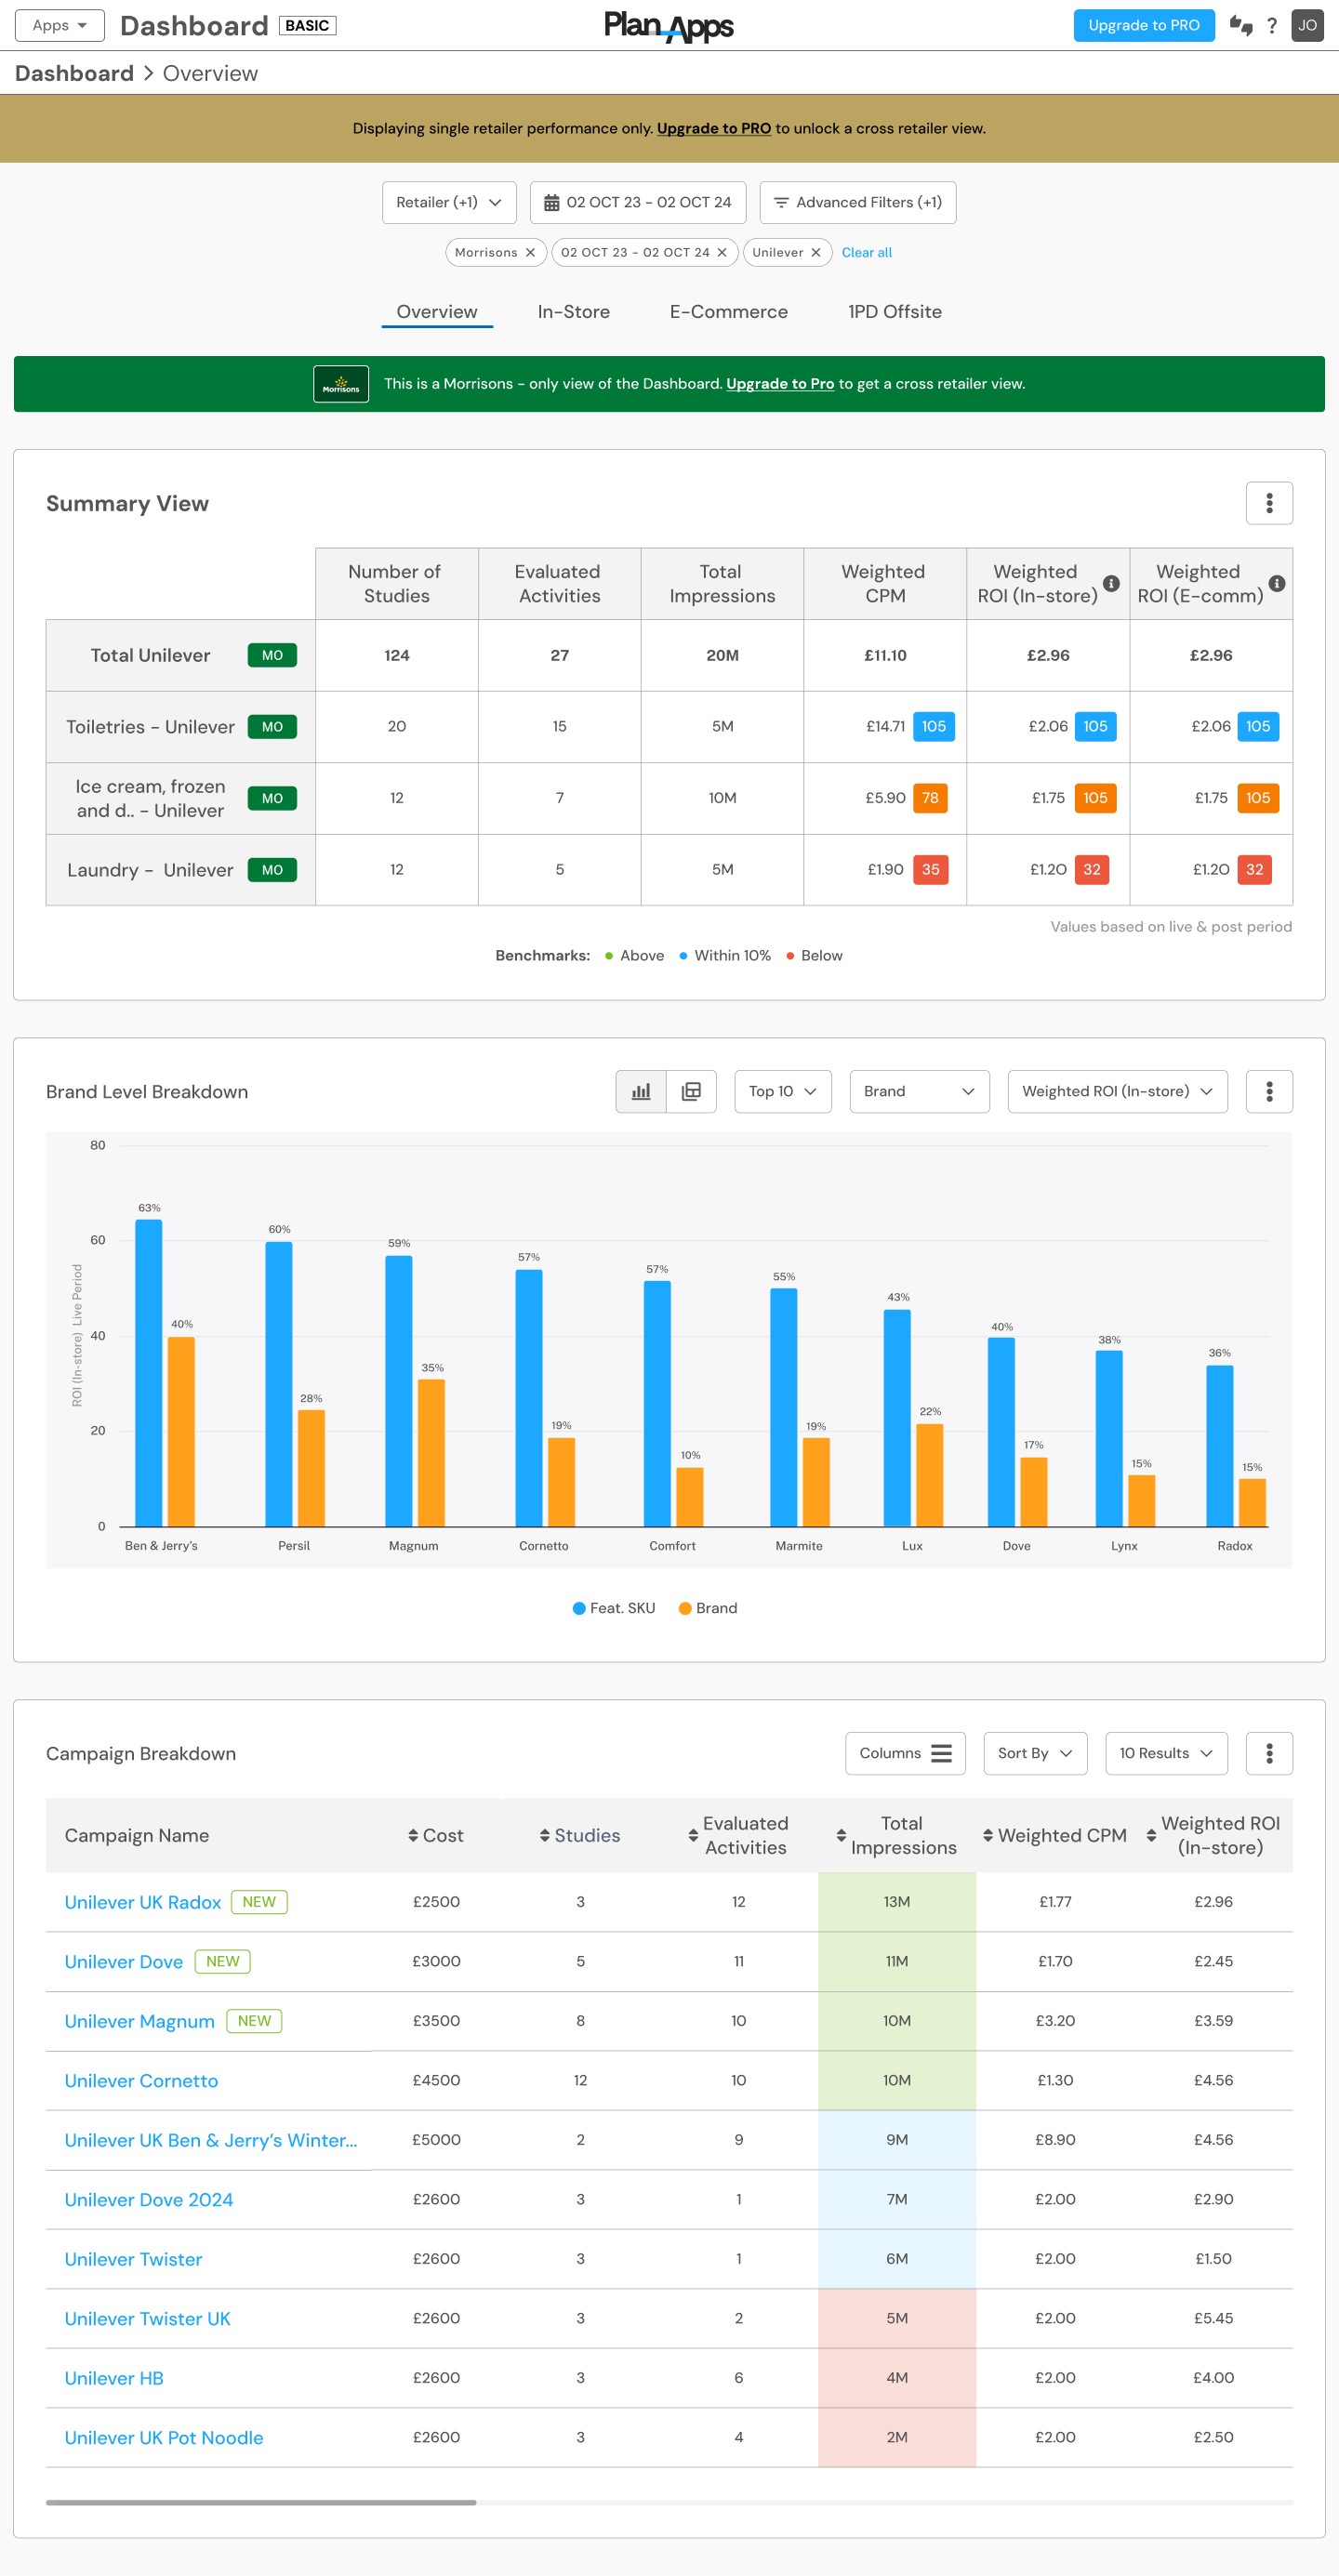1339x2576 pixels.
Task: Open Campaign Breakdown options menu
Action: tap(1269, 1753)
